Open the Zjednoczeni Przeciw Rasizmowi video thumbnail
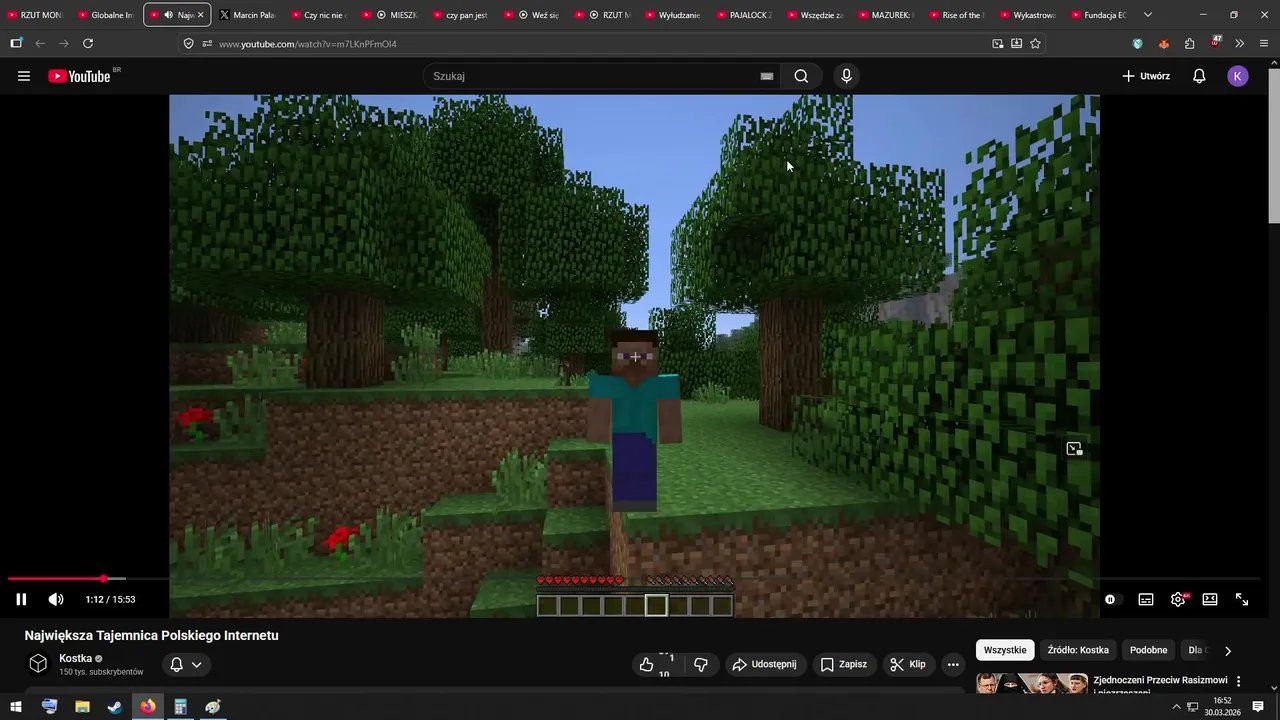This screenshot has width=1280, height=720. pyautogui.click(x=1032, y=683)
